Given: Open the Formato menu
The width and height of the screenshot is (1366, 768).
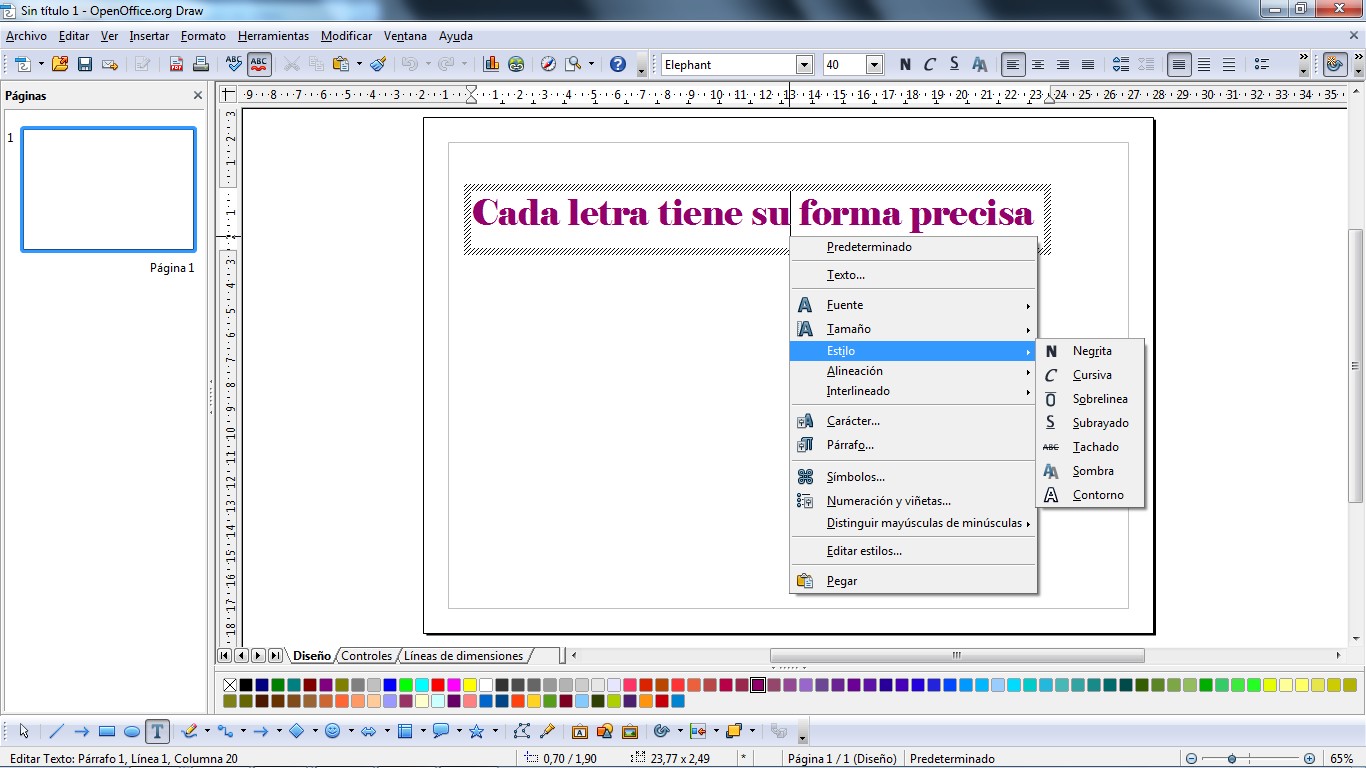Looking at the screenshot, I should coord(203,36).
